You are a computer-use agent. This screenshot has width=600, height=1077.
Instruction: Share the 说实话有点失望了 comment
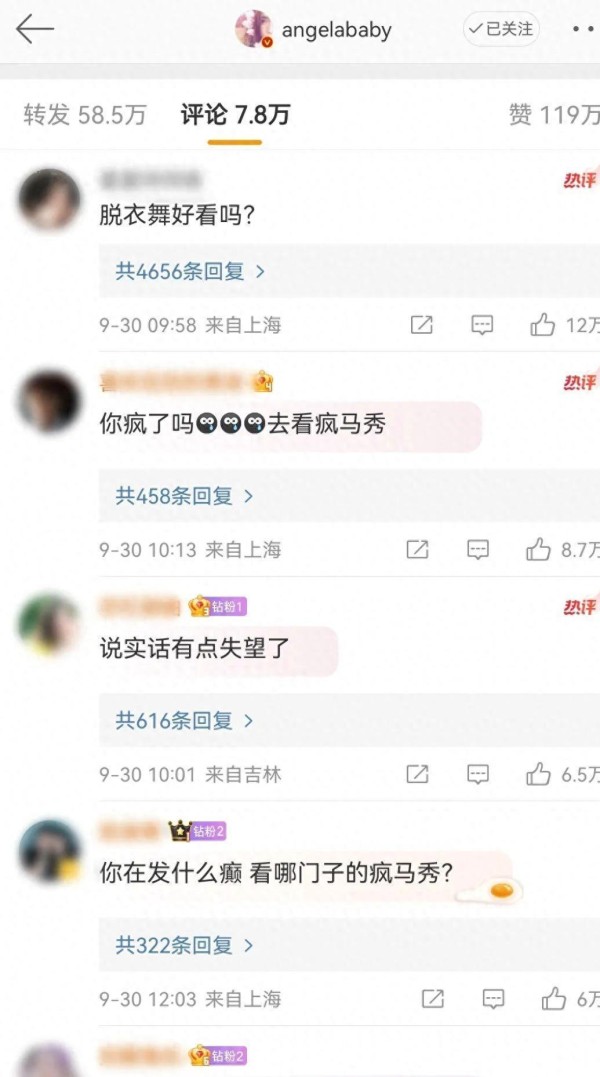417,775
